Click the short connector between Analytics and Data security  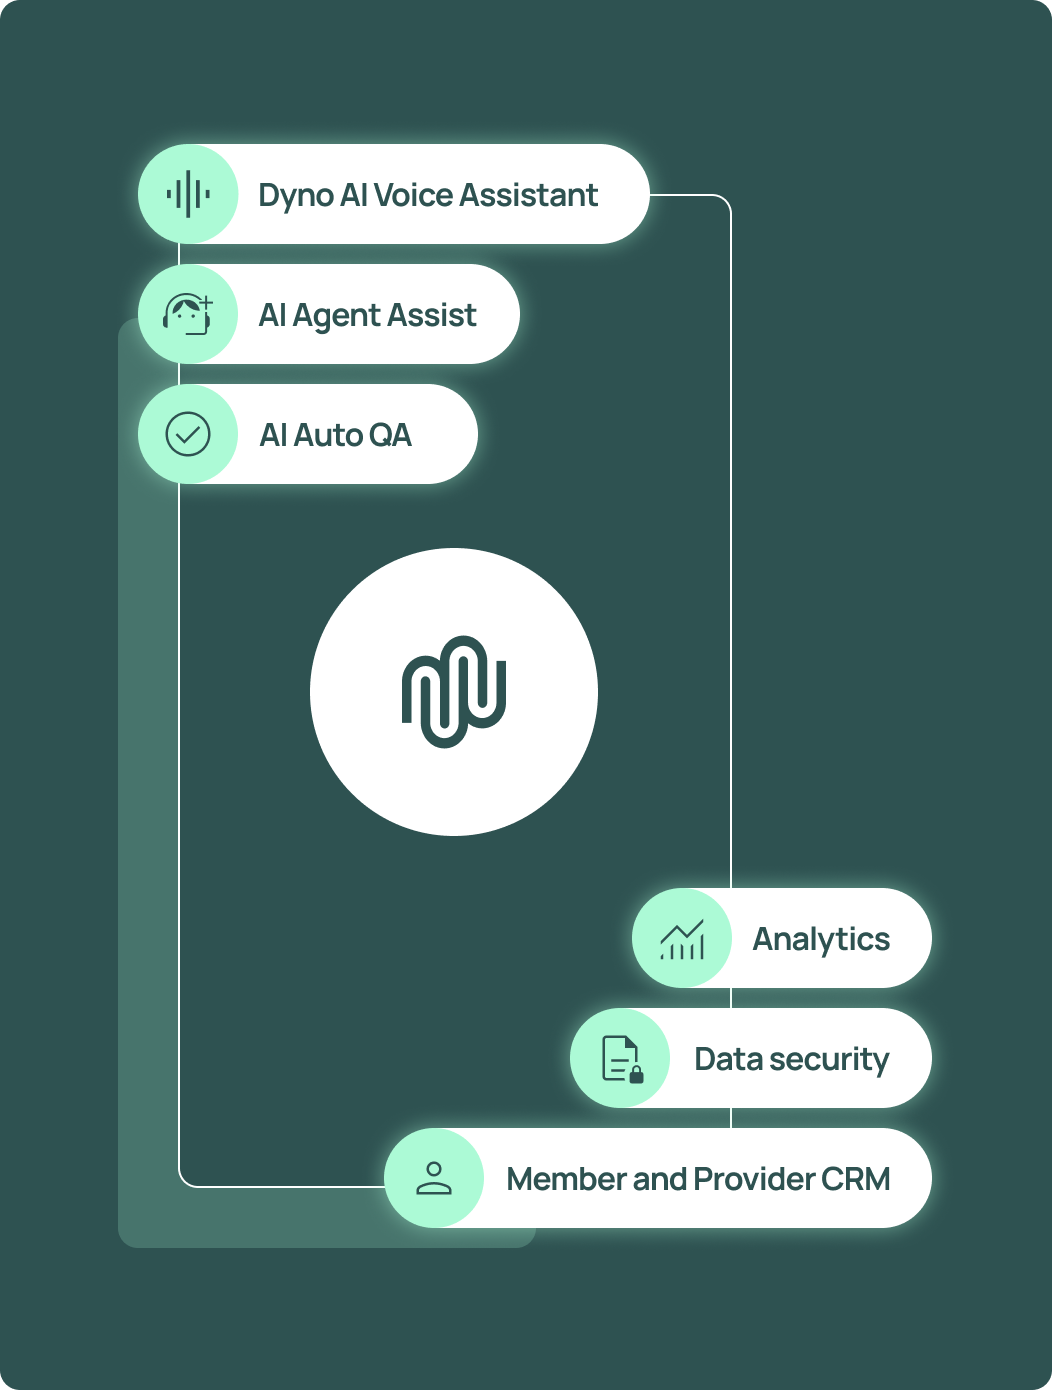pos(731,998)
